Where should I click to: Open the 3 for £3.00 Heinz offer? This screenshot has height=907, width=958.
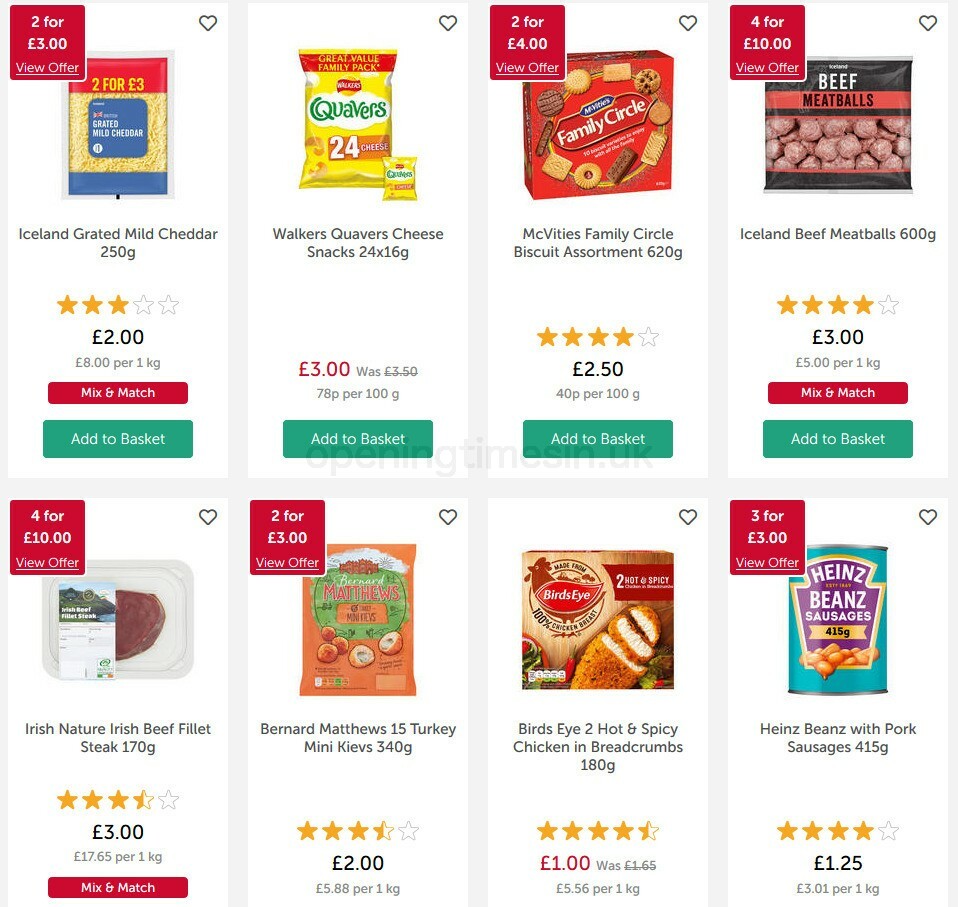pyautogui.click(x=767, y=562)
